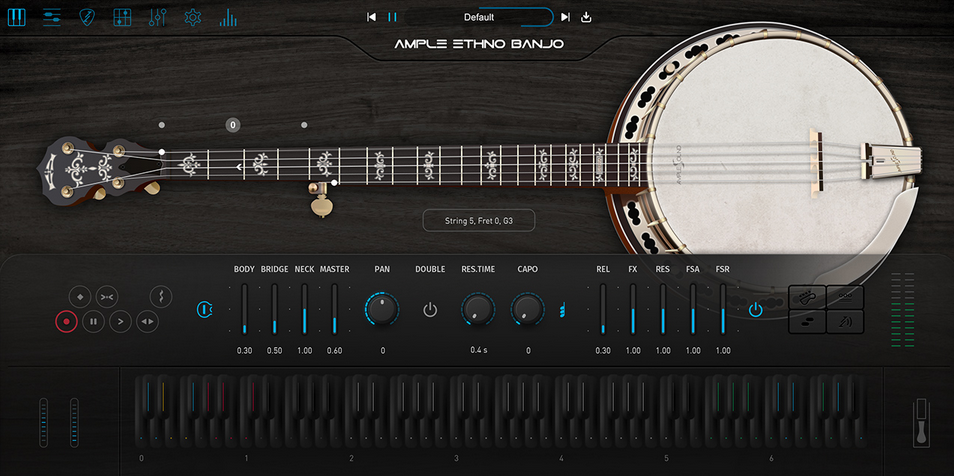
Task: Adjust the FX slider
Action: (633, 309)
